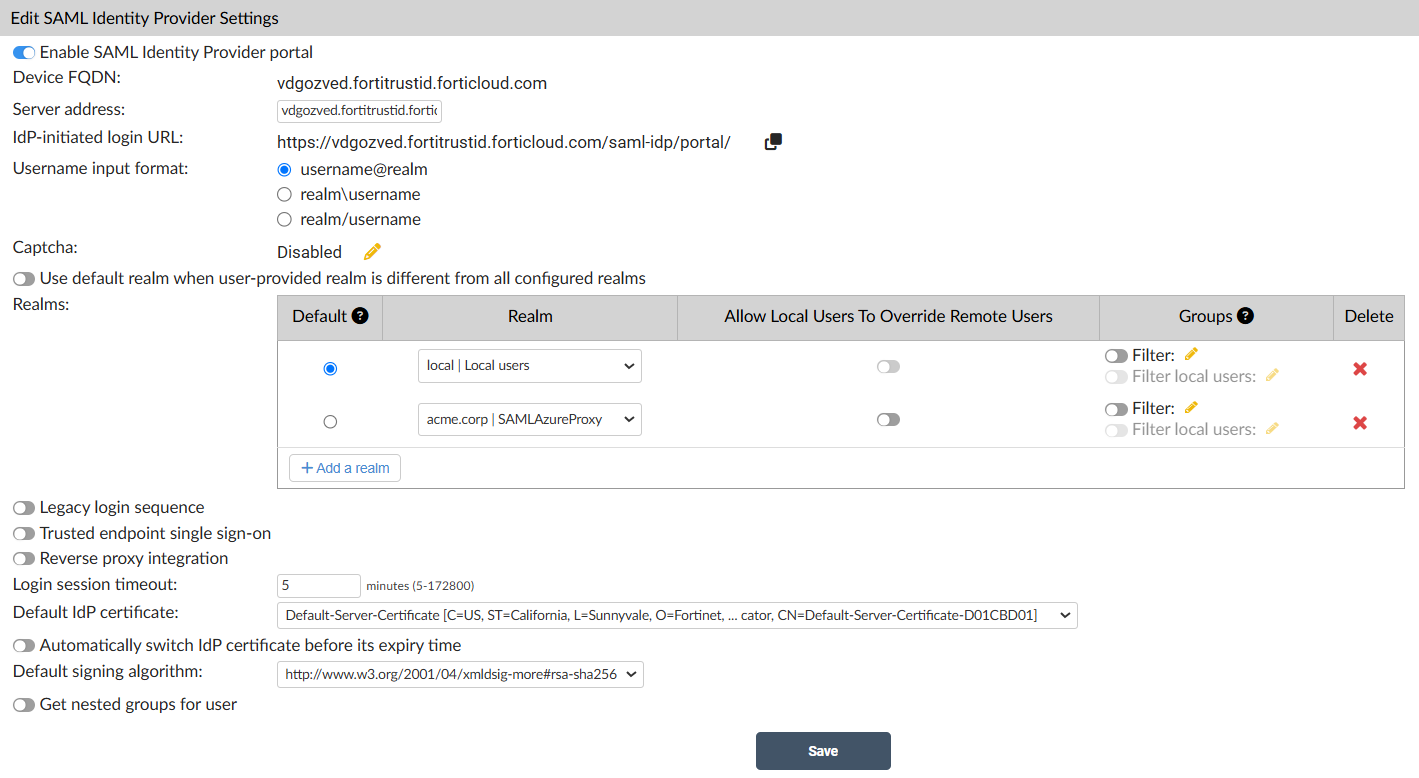The image size is (1419, 778).
Task: Edit the group Filter for acme.corp realm
Action: point(1190,407)
